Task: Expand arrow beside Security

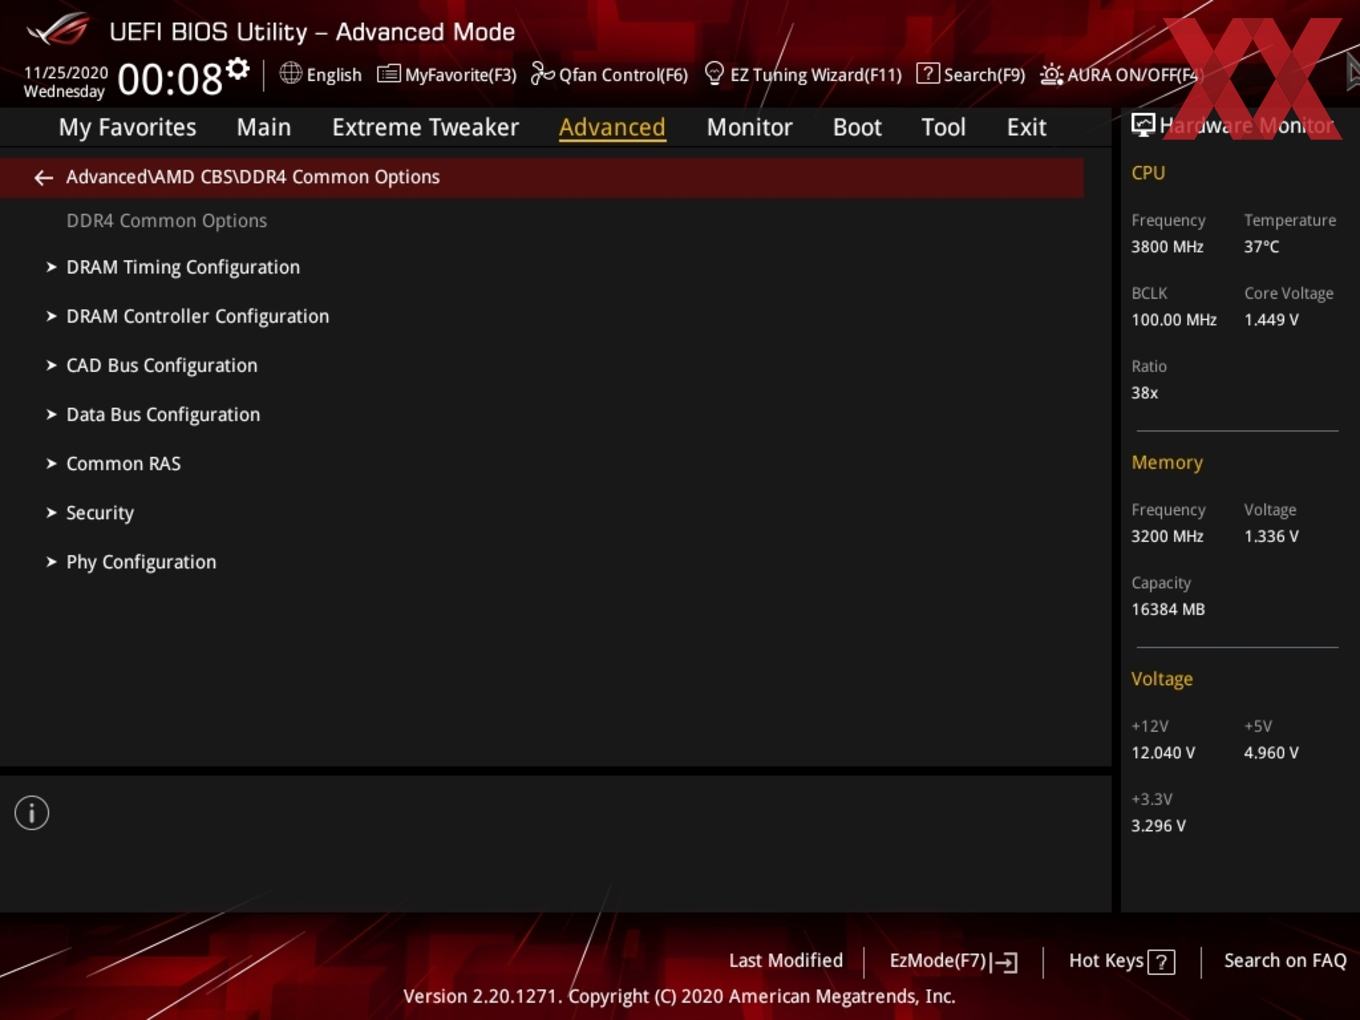Action: click(51, 512)
